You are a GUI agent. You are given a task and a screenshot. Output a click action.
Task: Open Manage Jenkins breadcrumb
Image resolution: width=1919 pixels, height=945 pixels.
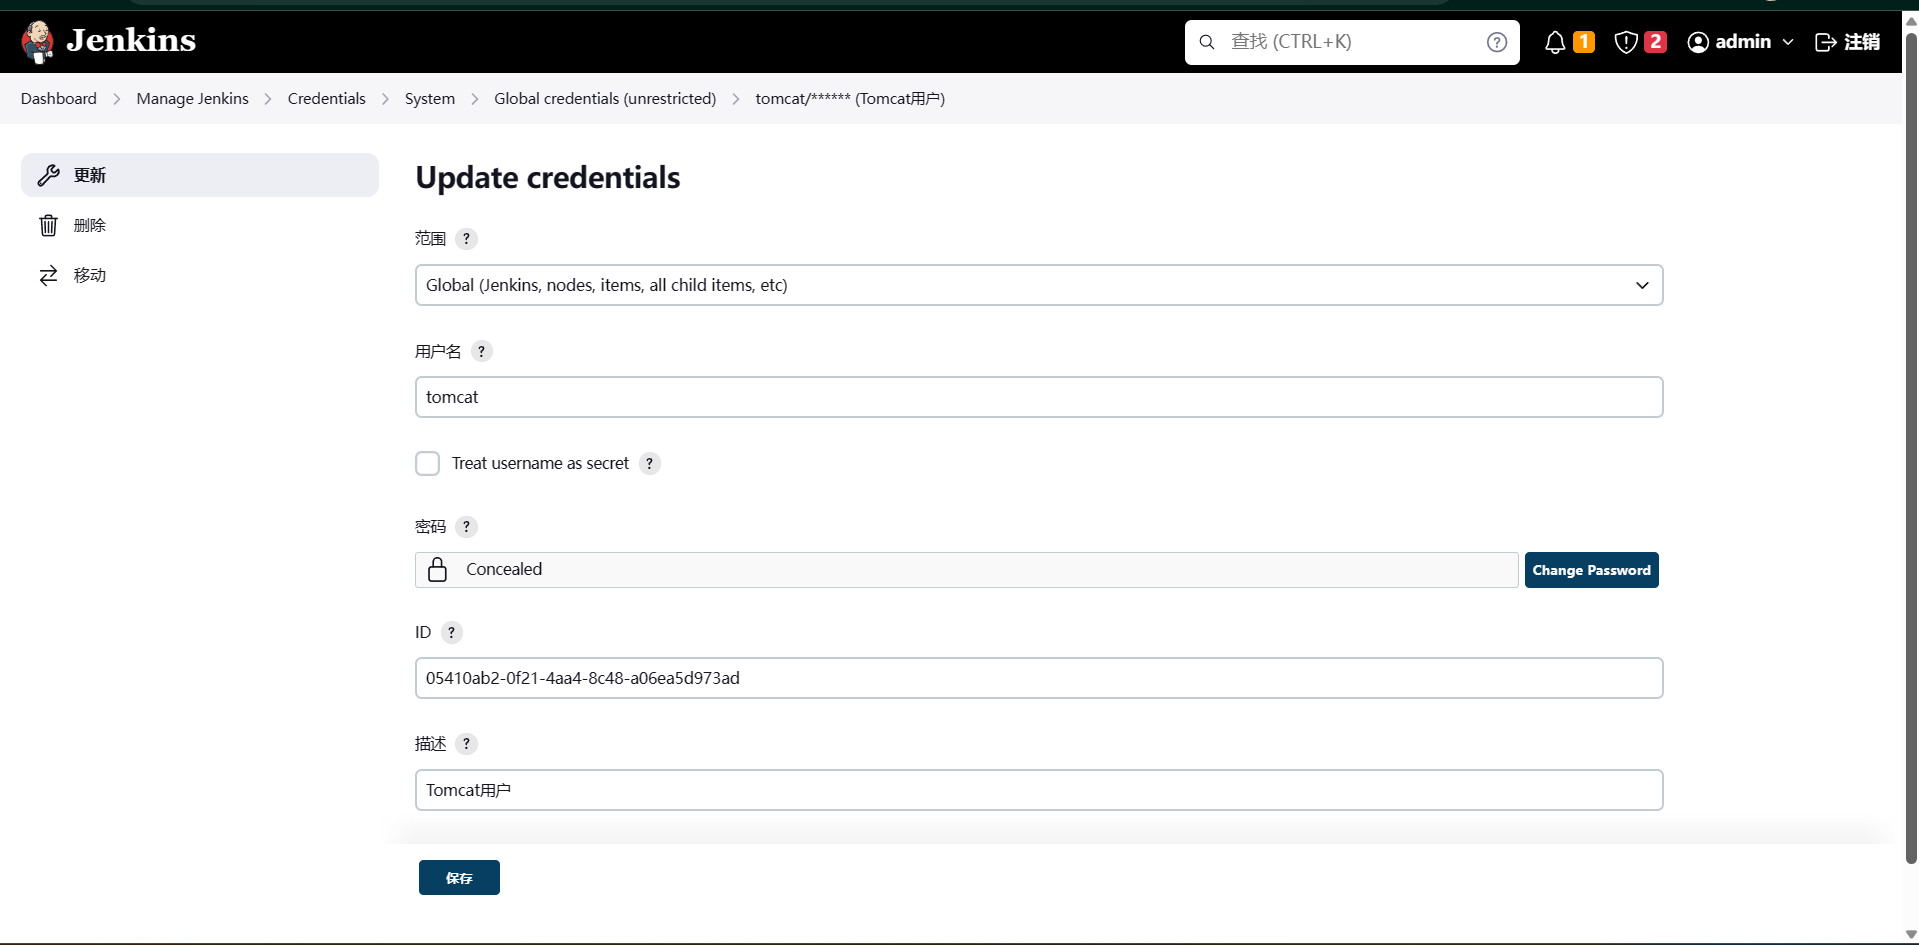coord(192,98)
